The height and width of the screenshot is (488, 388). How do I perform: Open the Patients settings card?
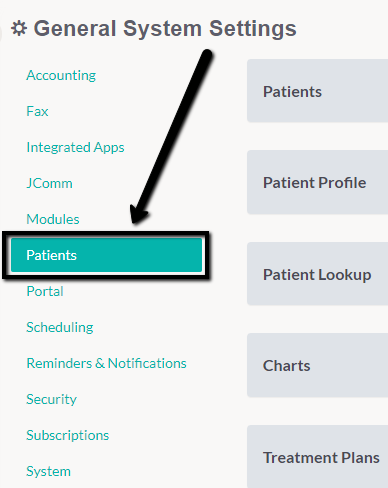(x=317, y=91)
